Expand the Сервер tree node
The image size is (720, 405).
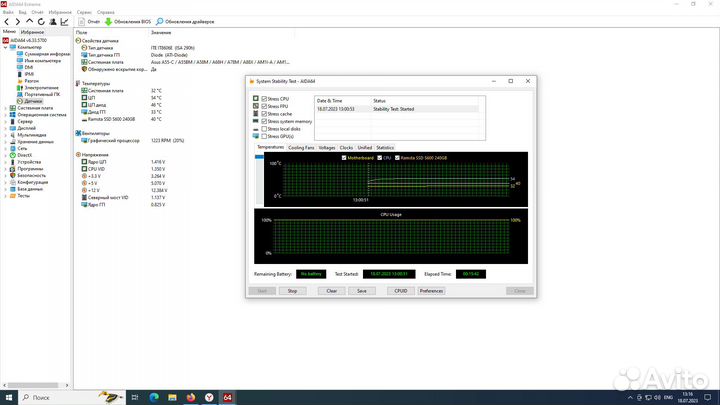[6, 122]
